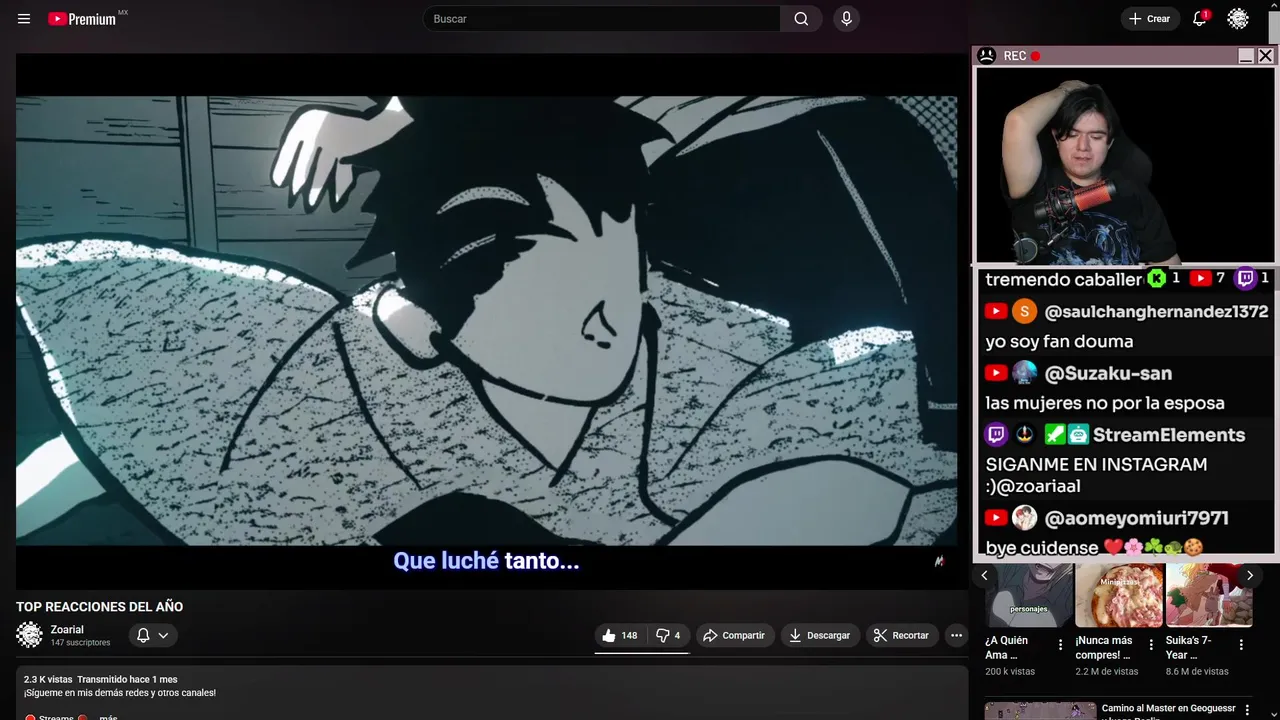The height and width of the screenshot is (720, 1280).
Task: Clip the video with Recortar
Action: click(x=901, y=635)
